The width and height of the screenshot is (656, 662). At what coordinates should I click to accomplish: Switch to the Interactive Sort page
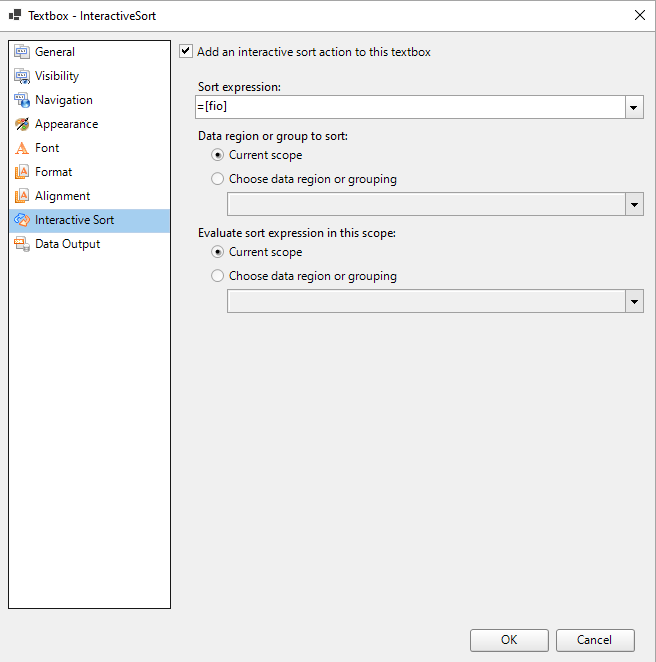click(74, 220)
